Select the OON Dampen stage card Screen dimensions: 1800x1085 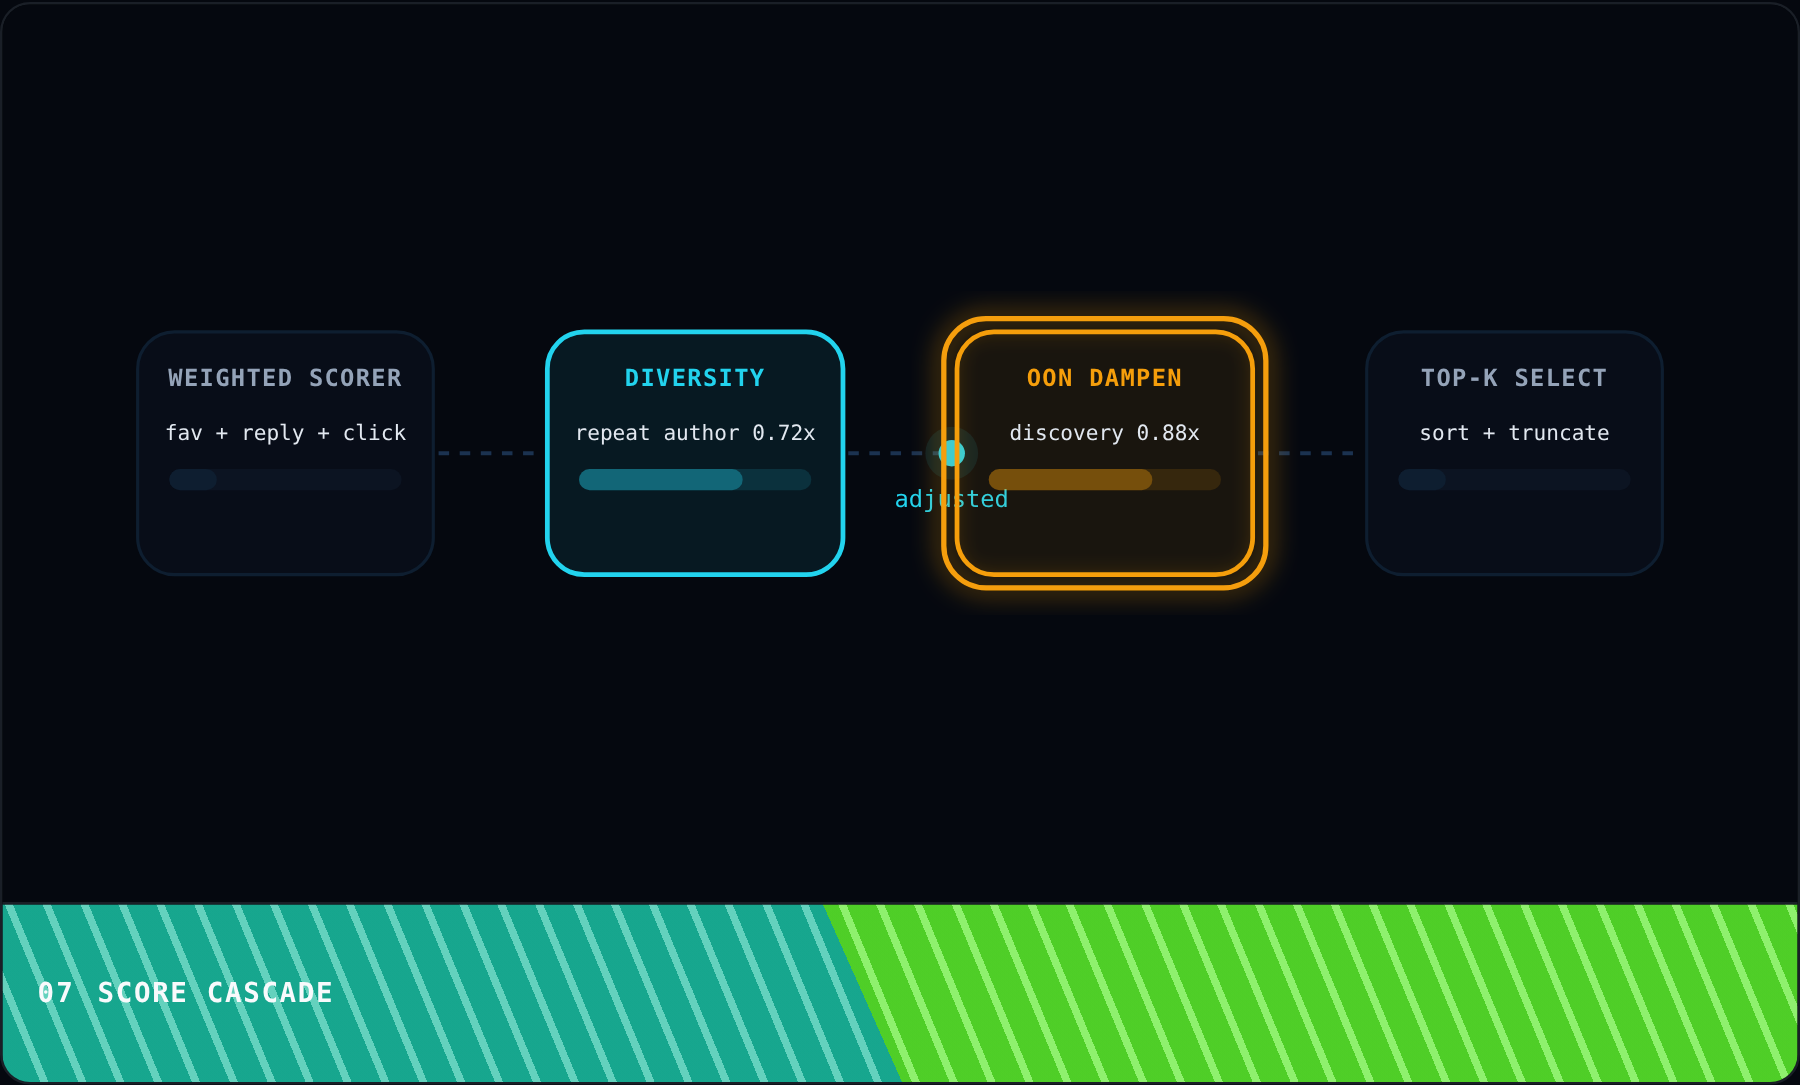tap(1105, 453)
